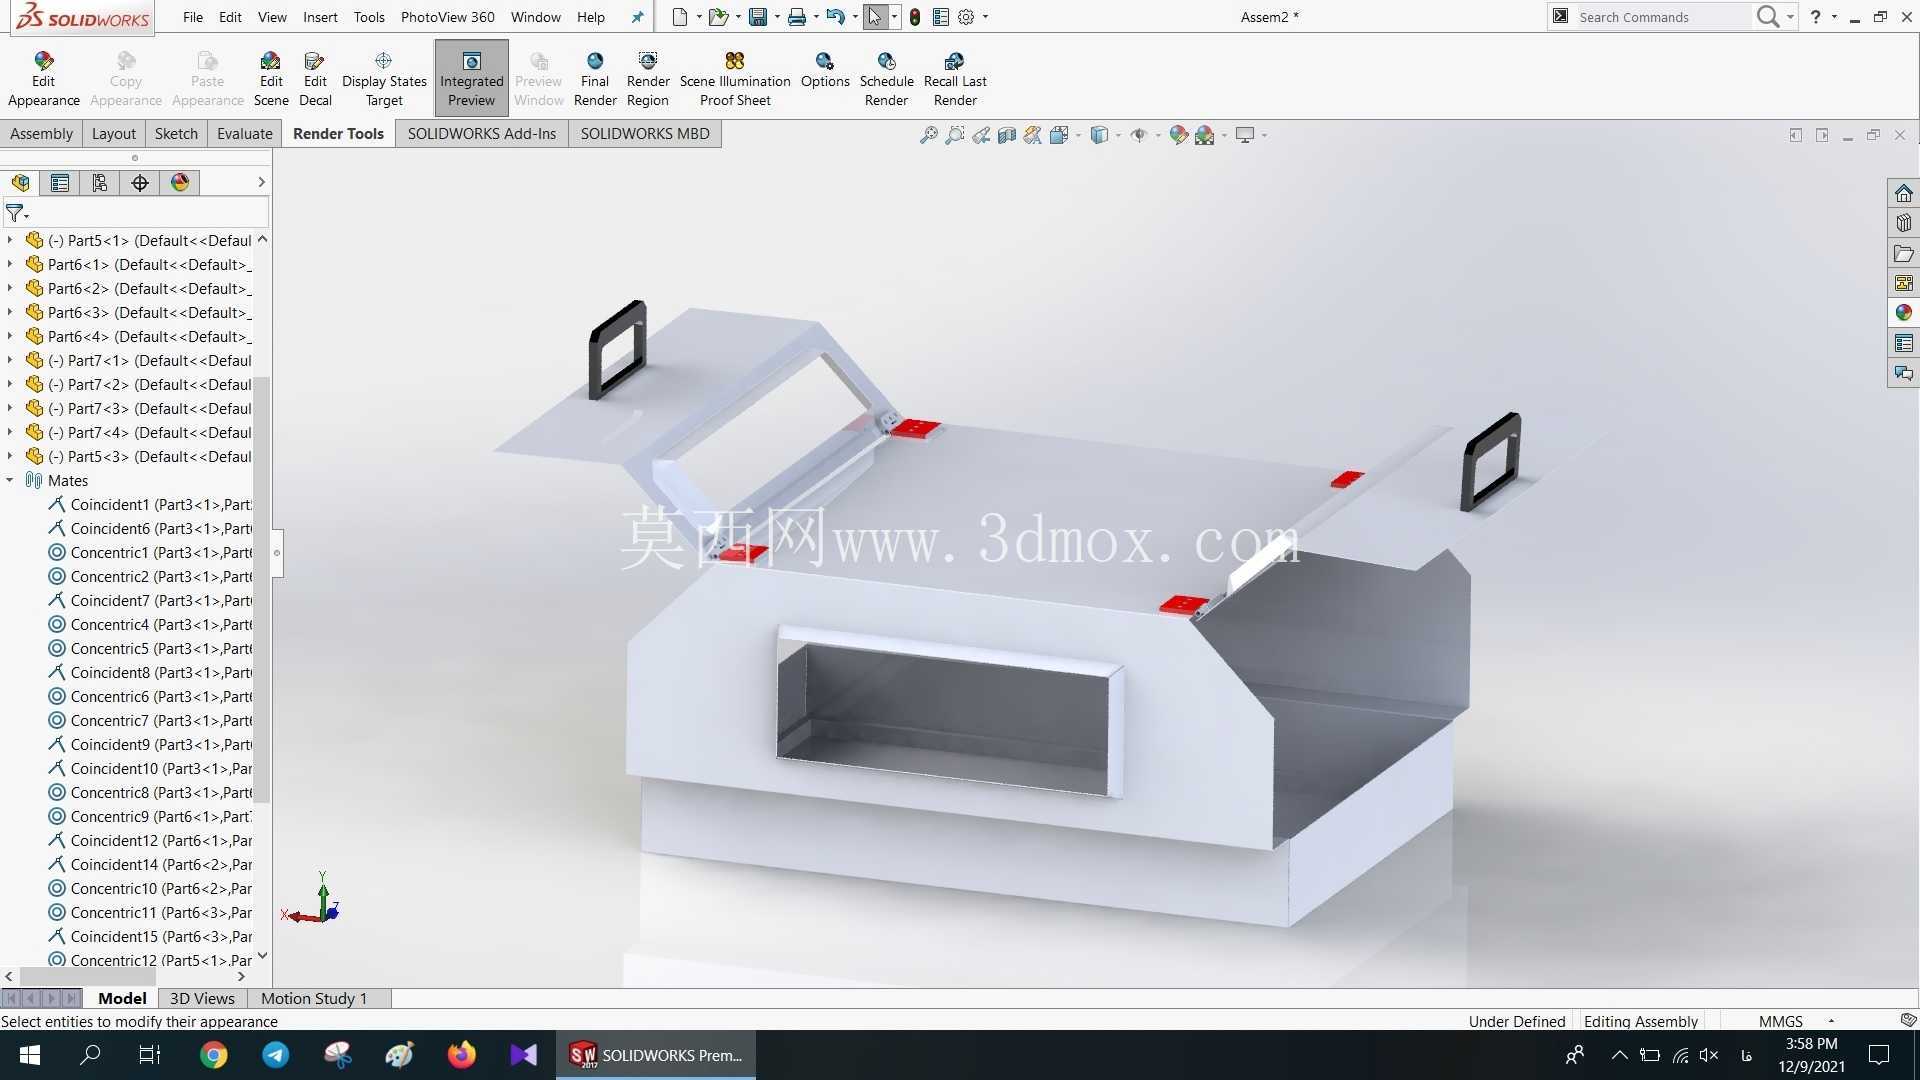Open the Windows Start menu
1920x1080 pixels.
(x=29, y=1055)
